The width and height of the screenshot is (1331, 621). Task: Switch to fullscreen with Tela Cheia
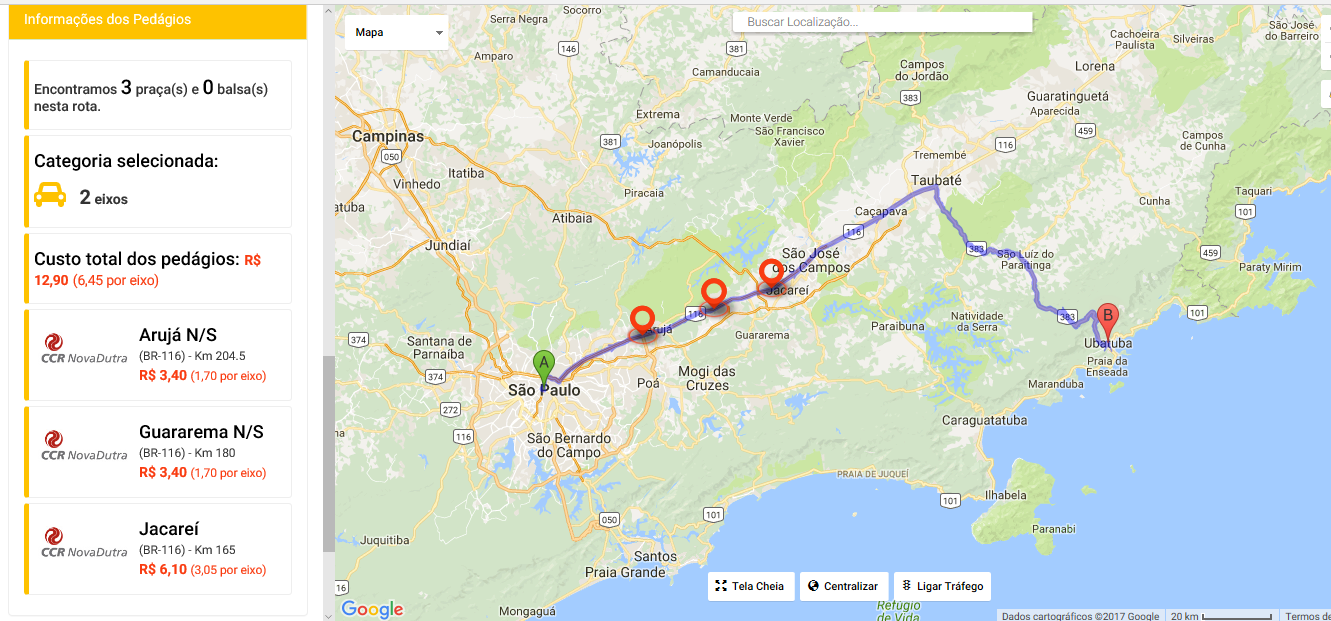(750, 586)
